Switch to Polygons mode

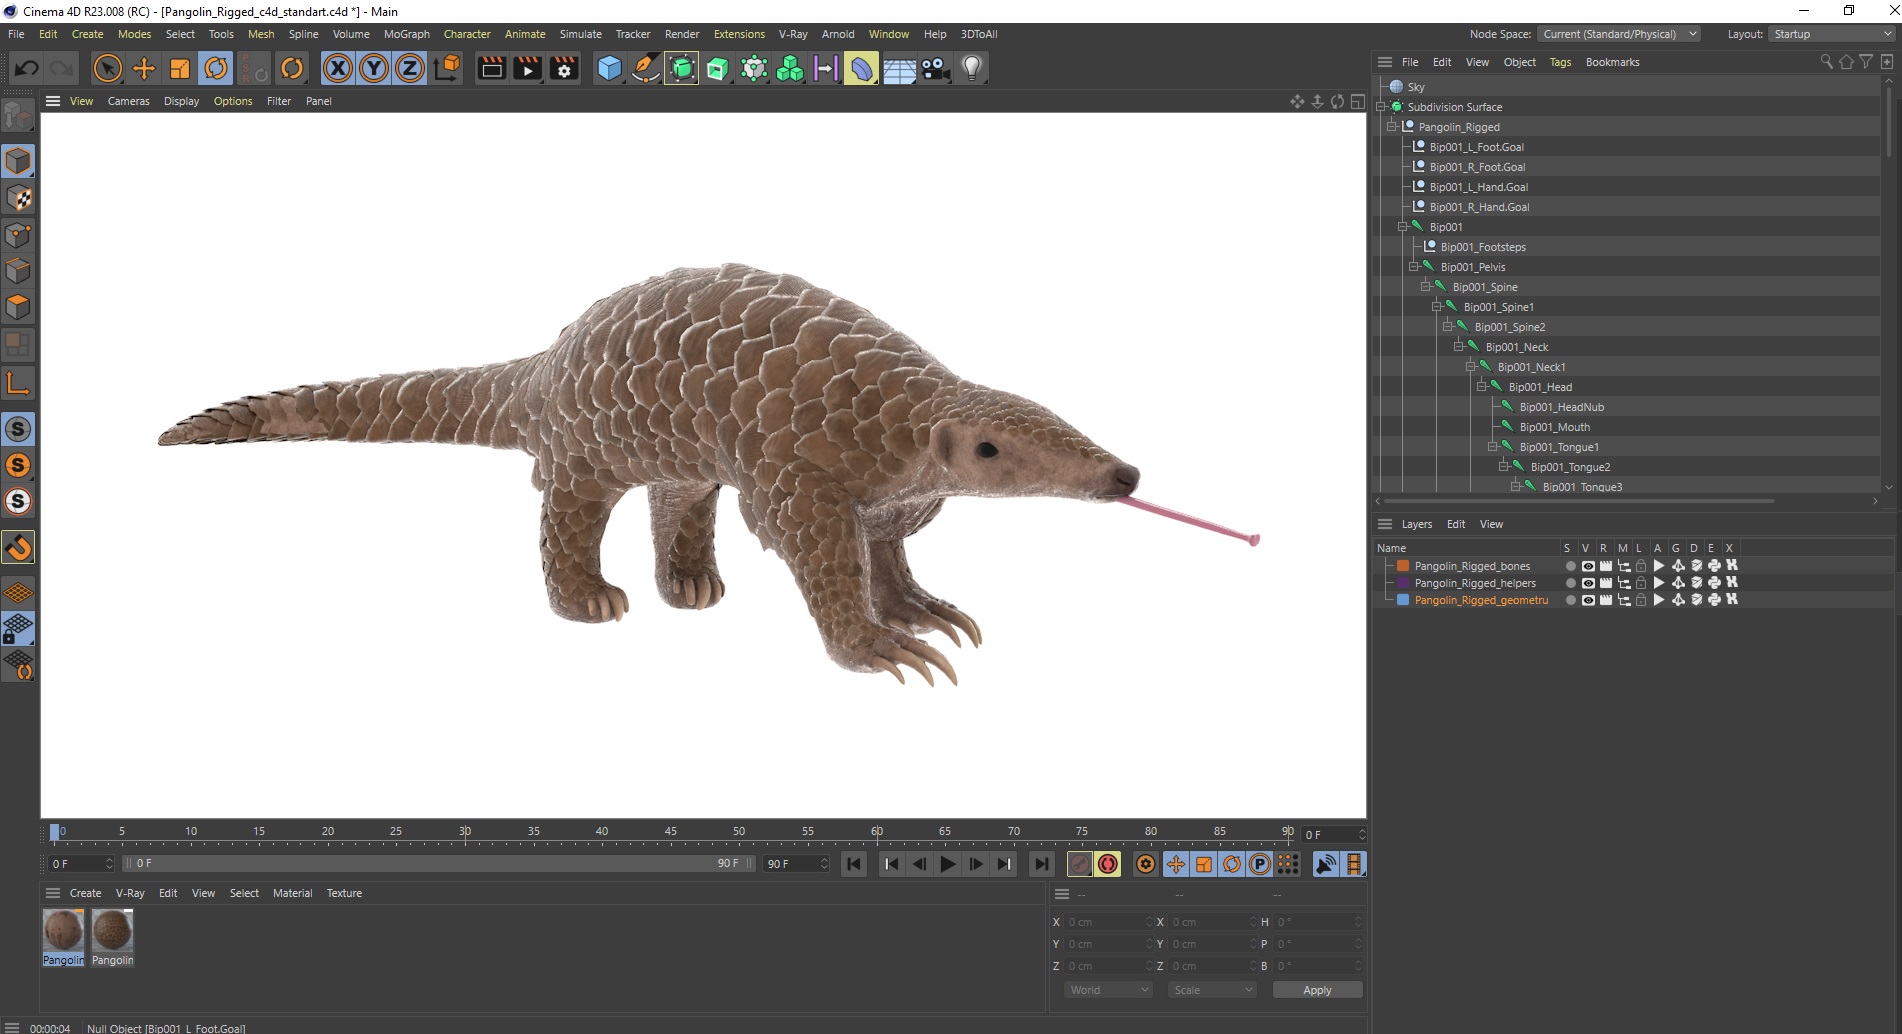(18, 307)
